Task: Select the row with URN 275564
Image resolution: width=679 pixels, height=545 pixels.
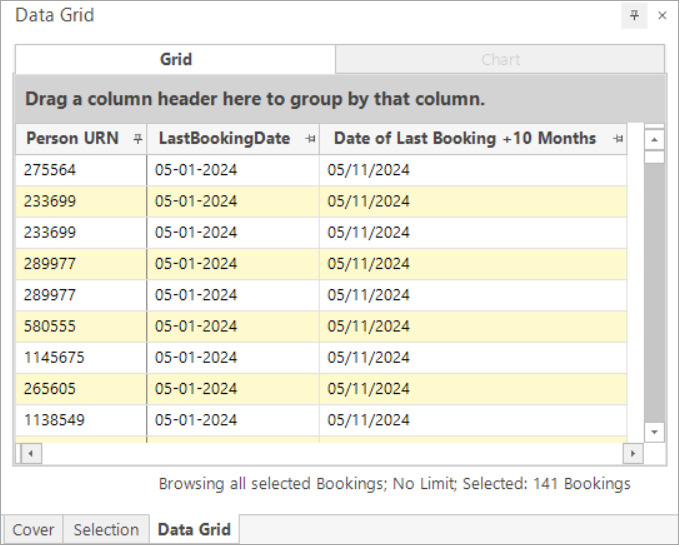Action: (321, 170)
